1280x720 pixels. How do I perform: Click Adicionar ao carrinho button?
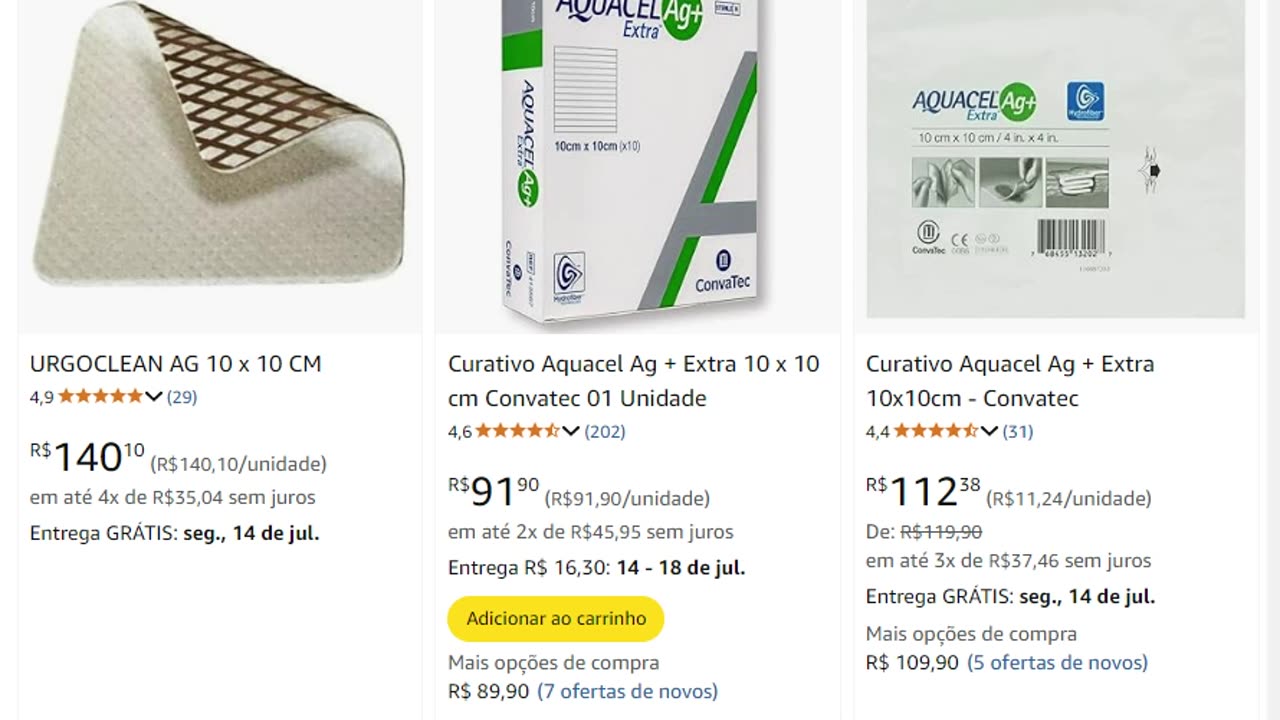(556, 618)
